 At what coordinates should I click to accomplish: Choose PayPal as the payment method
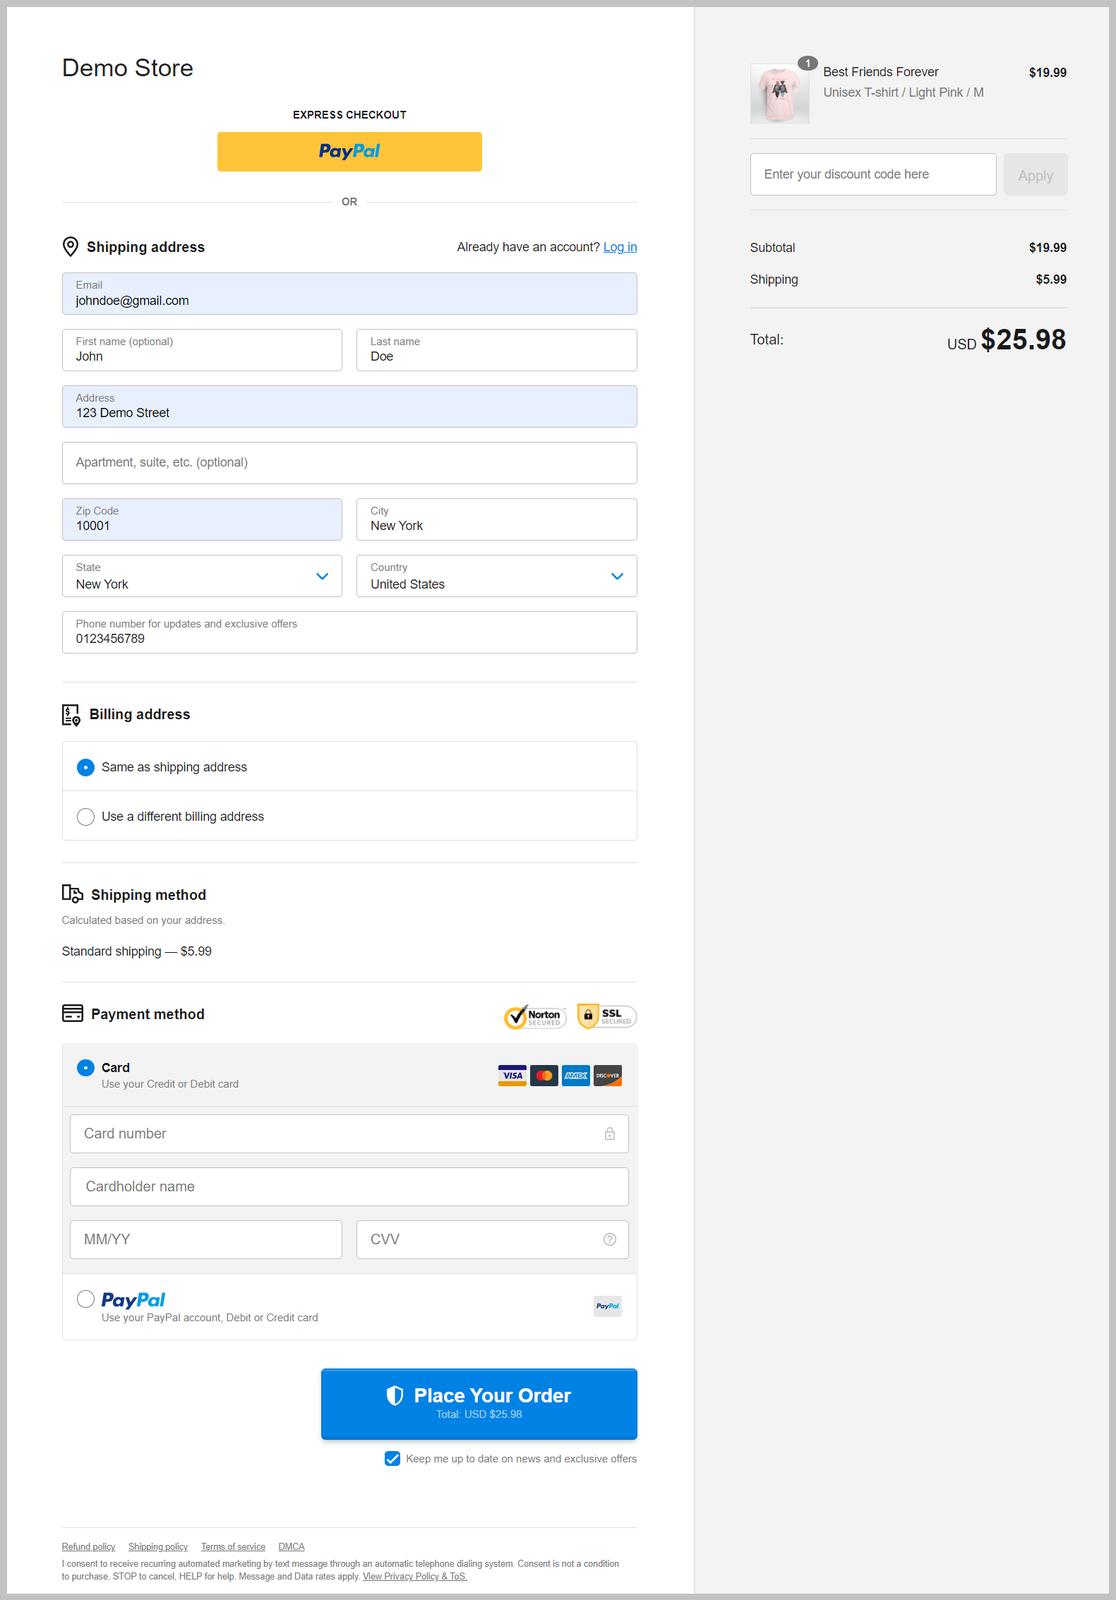(x=86, y=1299)
